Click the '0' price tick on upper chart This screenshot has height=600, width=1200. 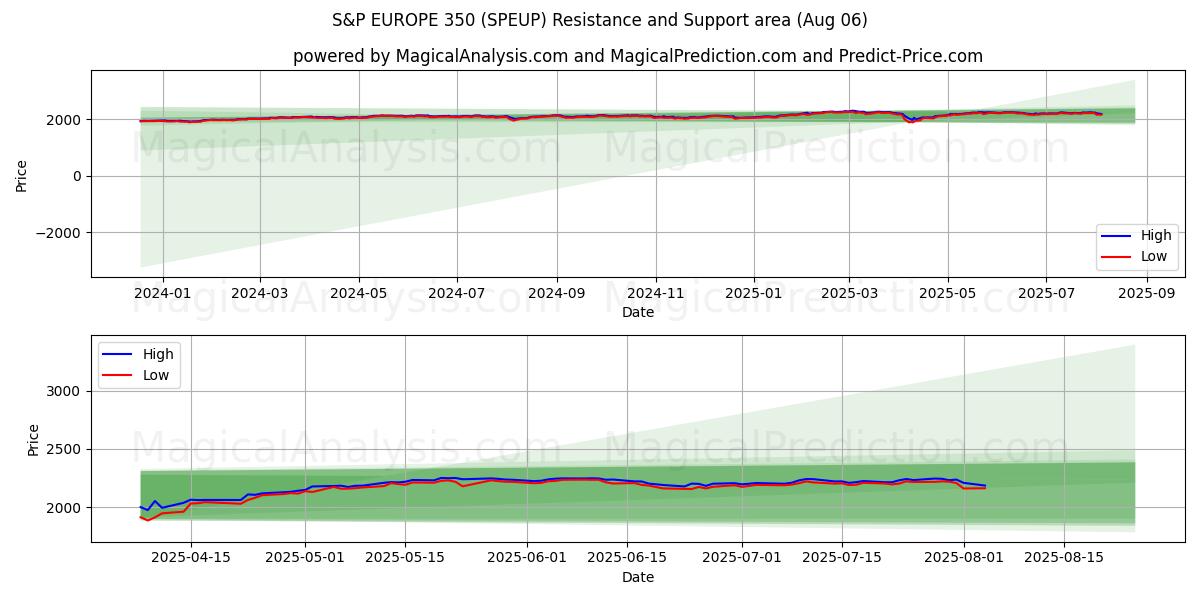(79, 176)
